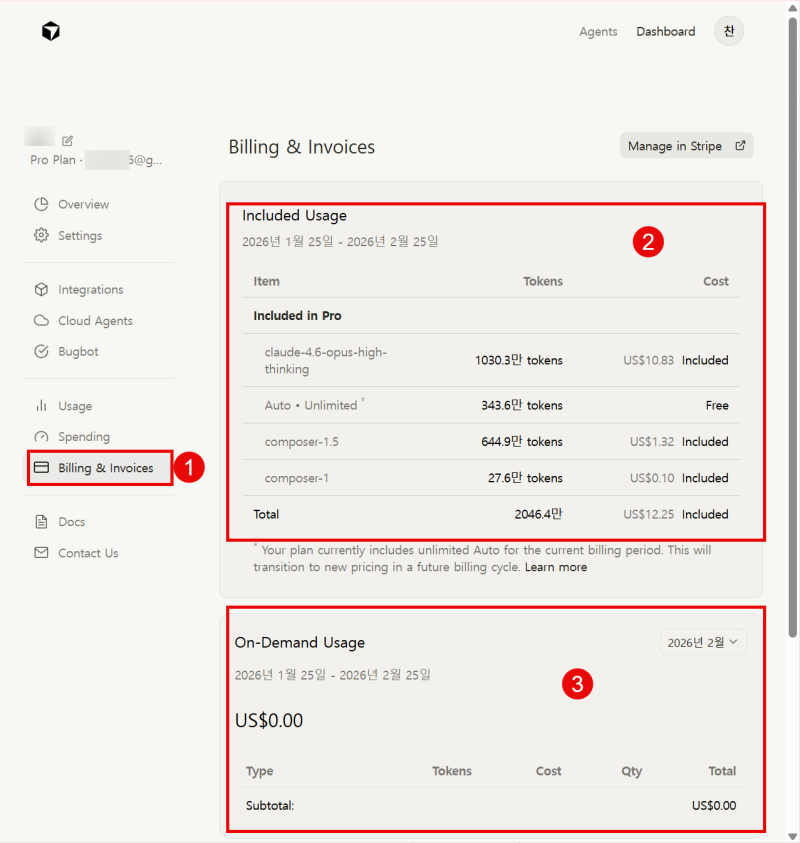Click the On-Demand Usage heading
This screenshot has height=843, width=800.
point(299,642)
